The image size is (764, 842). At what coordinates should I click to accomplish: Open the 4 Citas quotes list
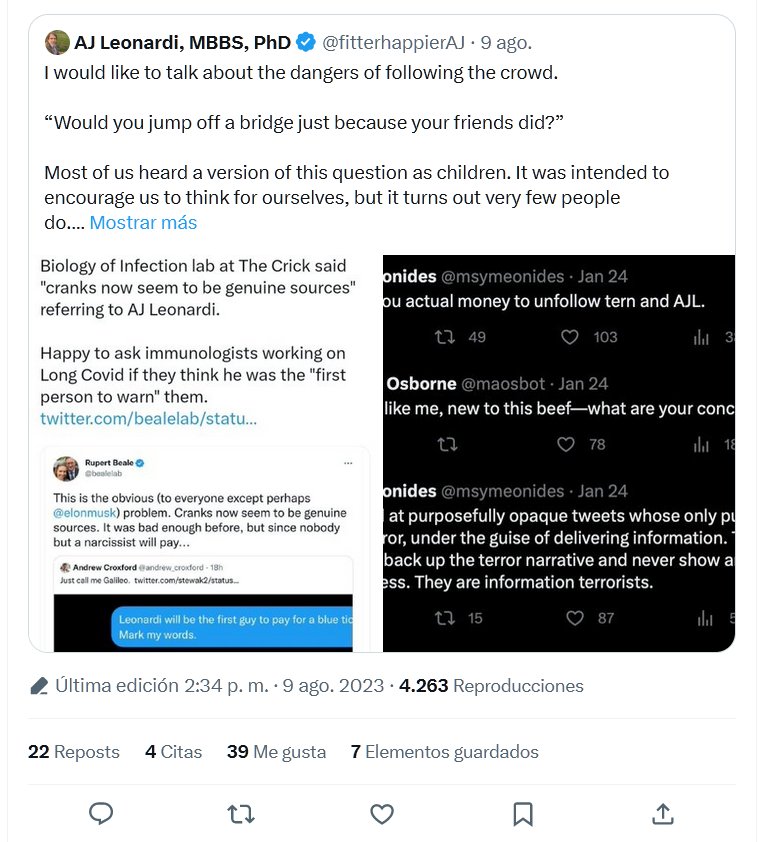173,752
